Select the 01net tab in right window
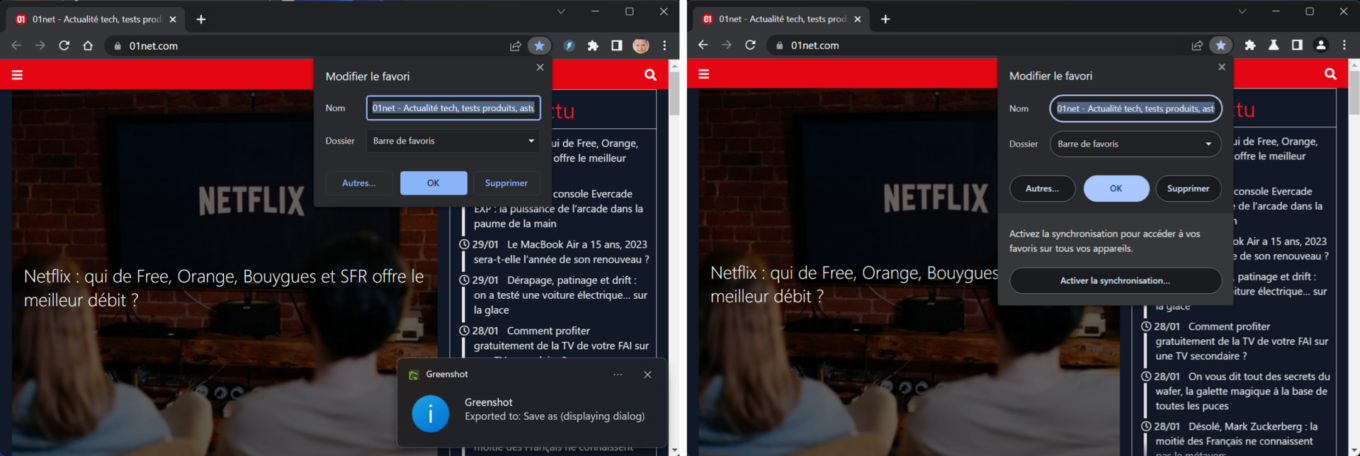Screen dimensions: 1360x456 click(x=781, y=19)
